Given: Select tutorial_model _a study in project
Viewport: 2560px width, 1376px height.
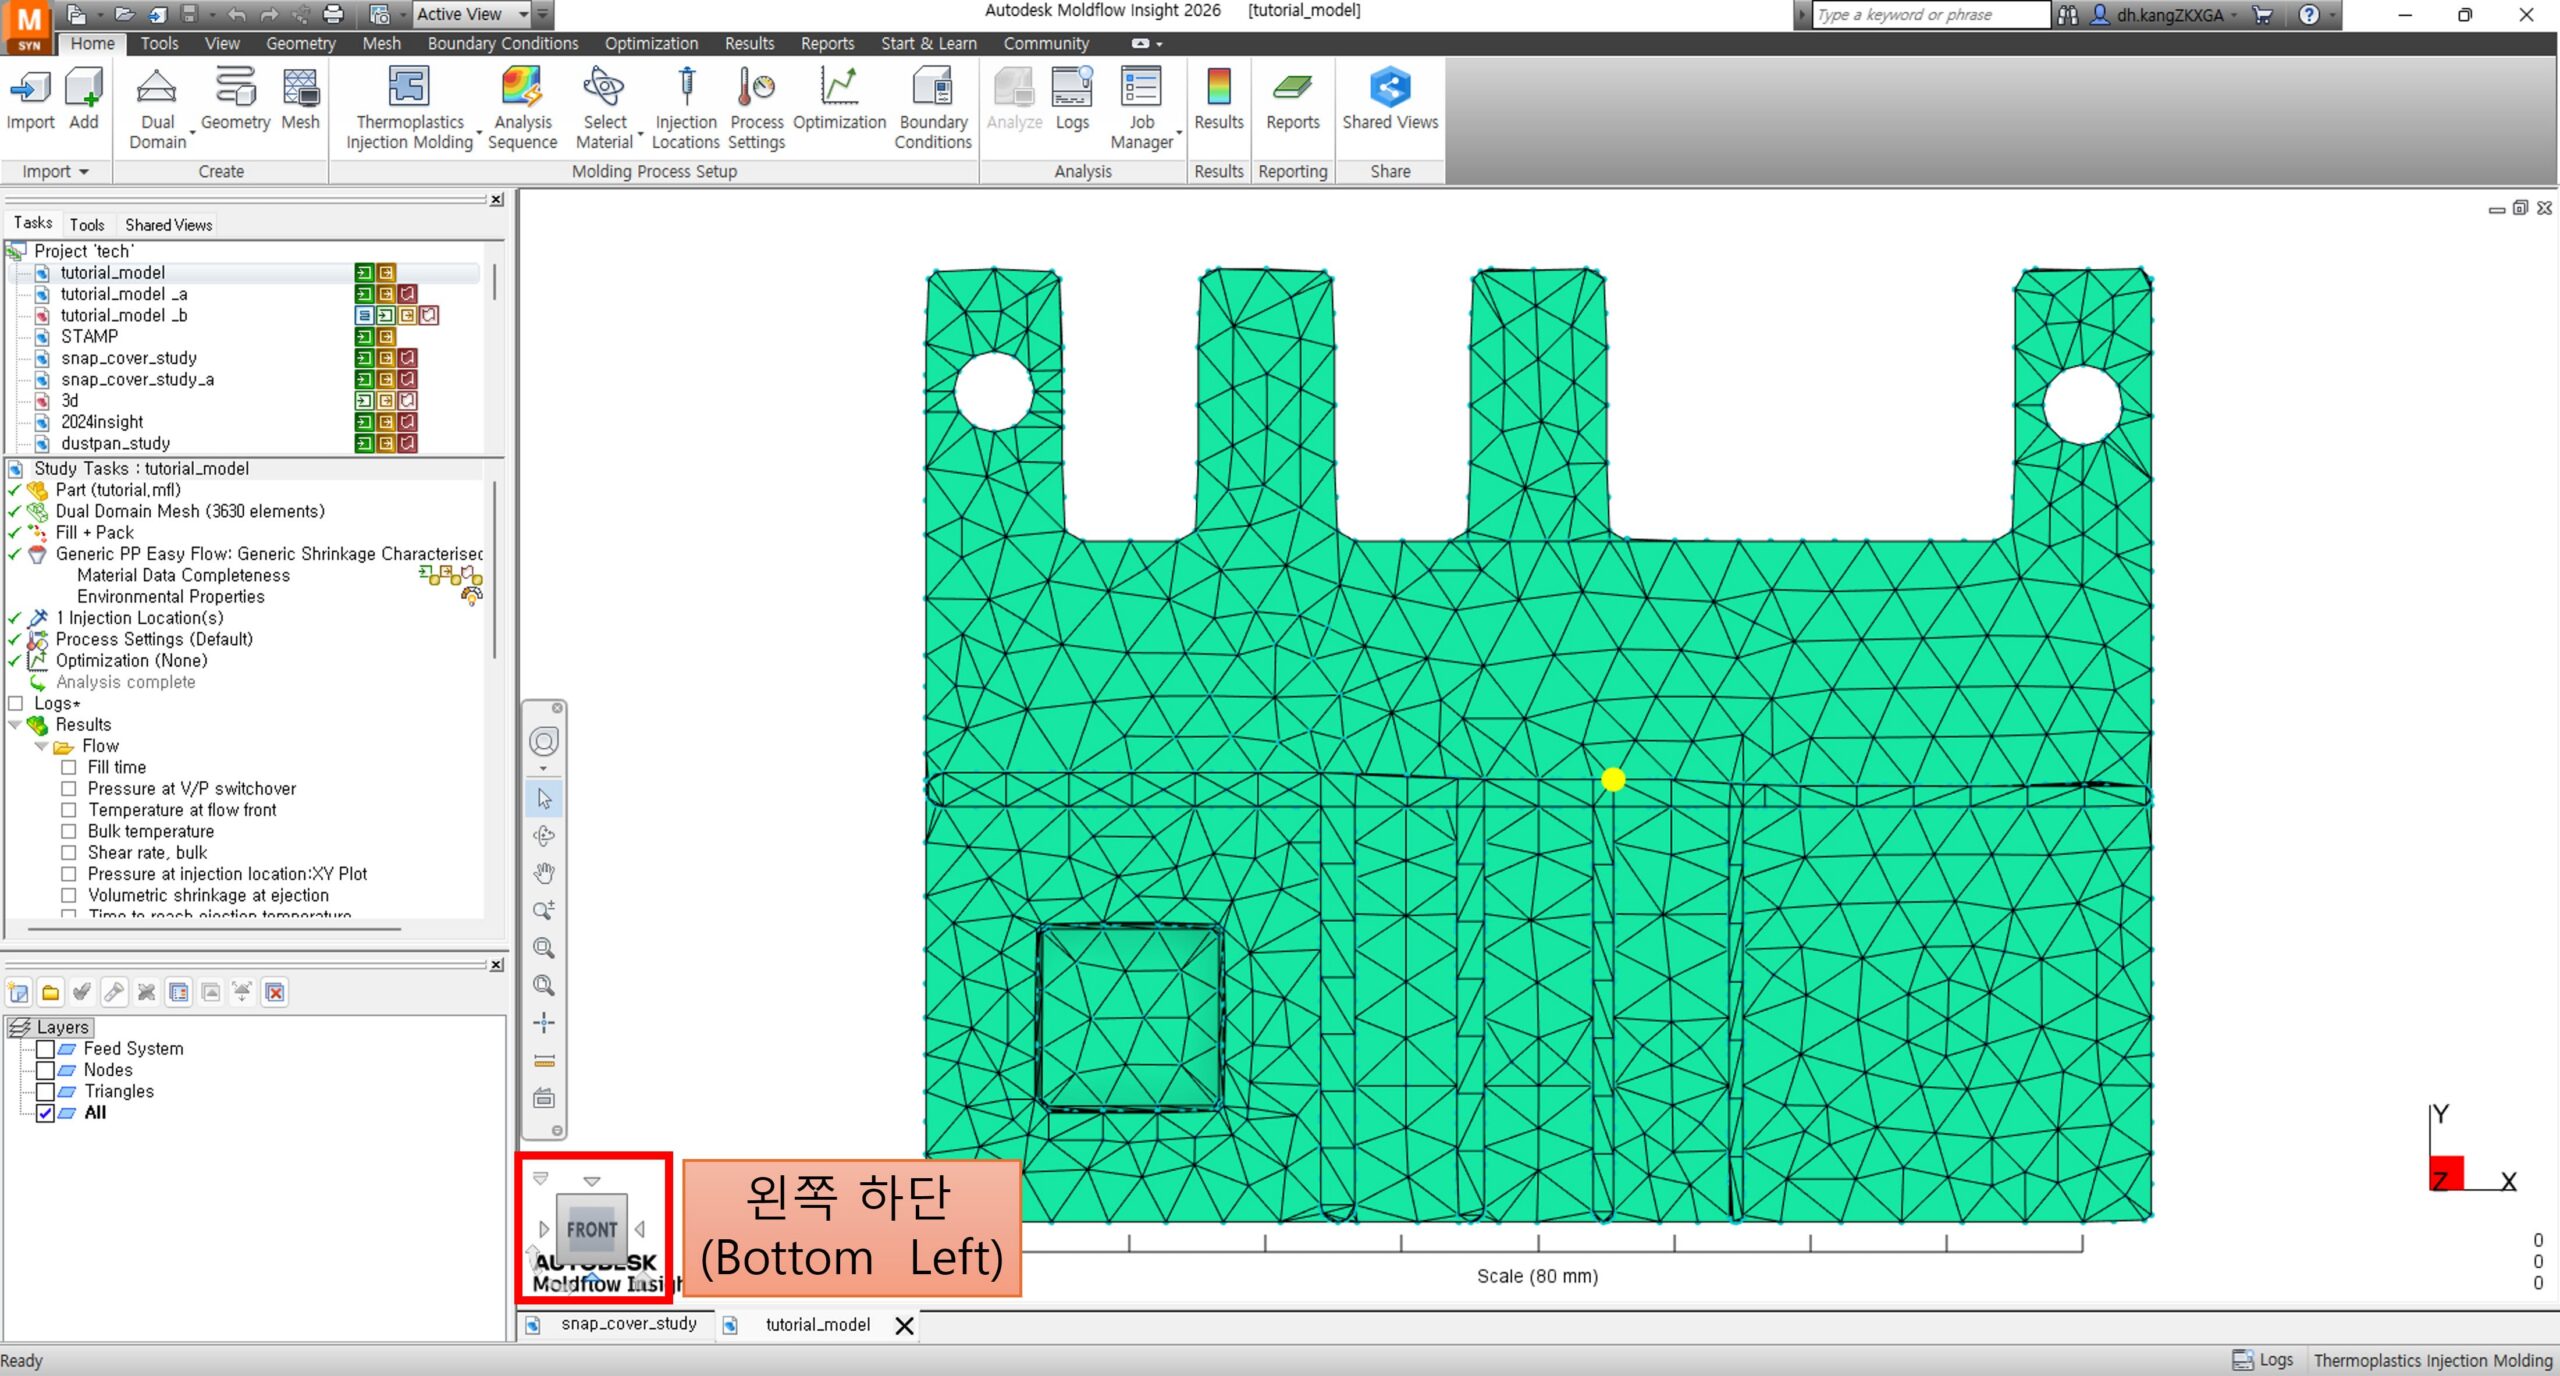Looking at the screenshot, I should [x=124, y=294].
